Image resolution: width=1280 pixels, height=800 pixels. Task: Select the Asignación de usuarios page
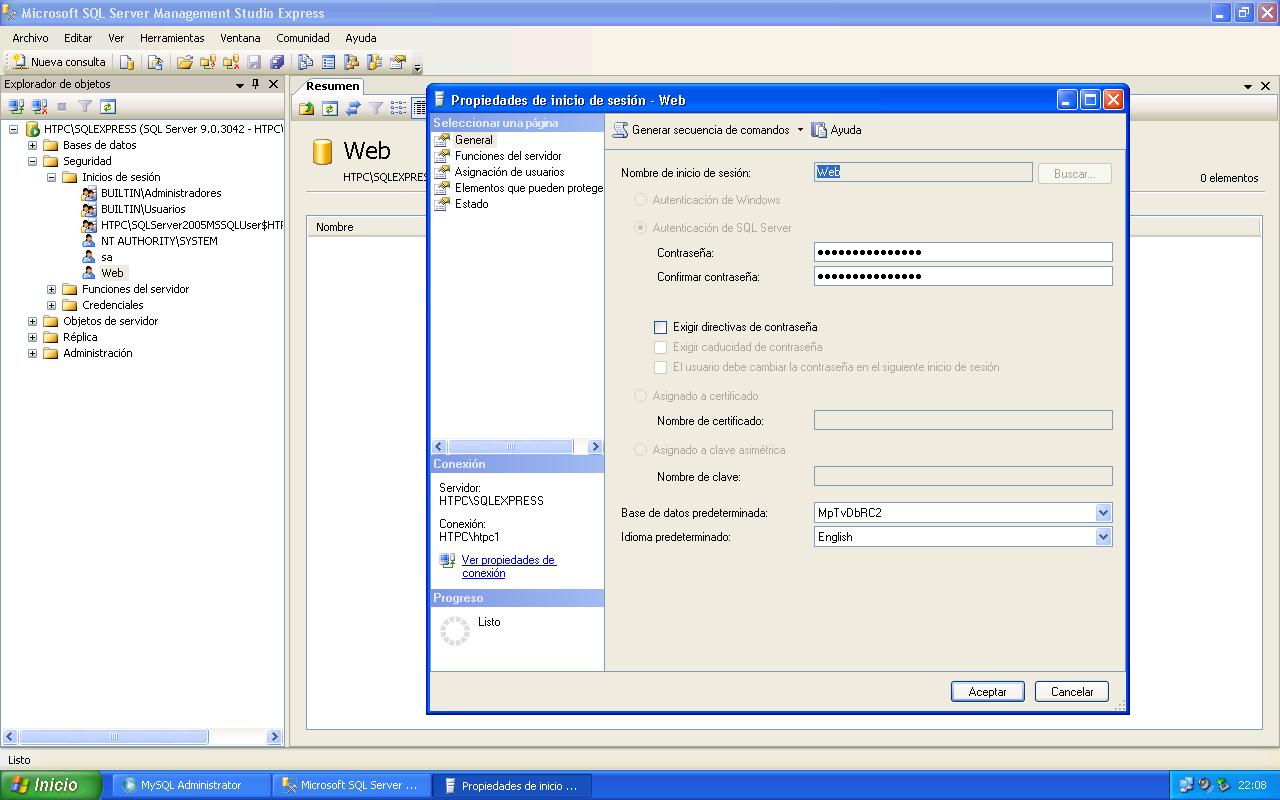pos(509,172)
